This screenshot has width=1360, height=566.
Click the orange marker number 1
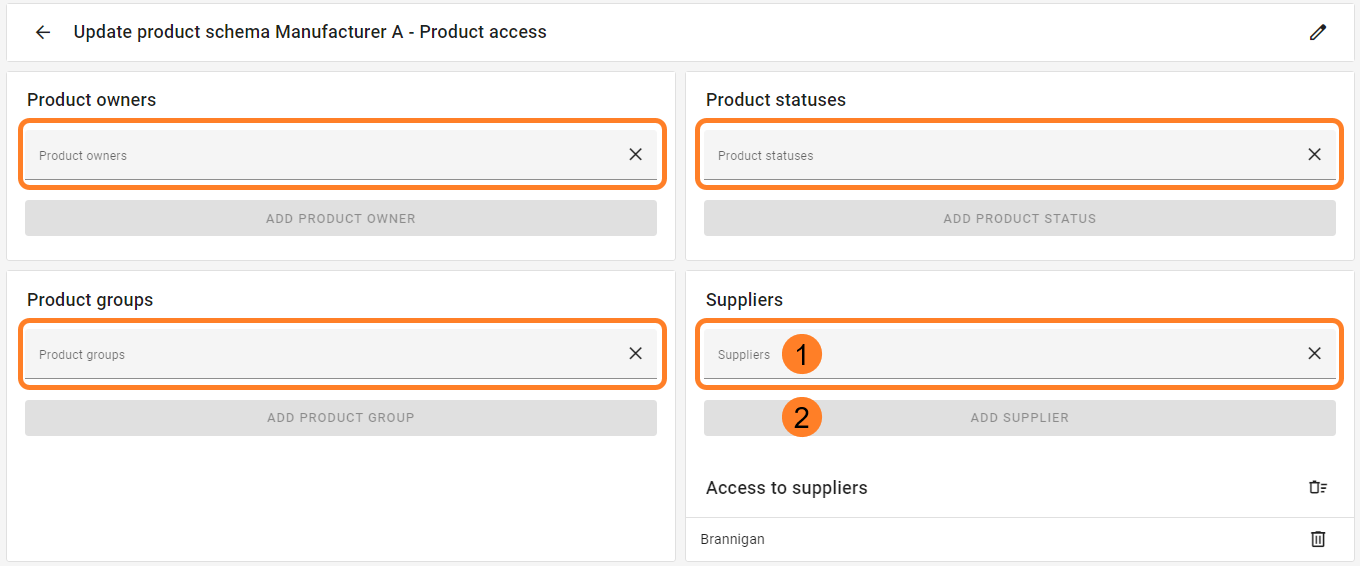tap(802, 355)
